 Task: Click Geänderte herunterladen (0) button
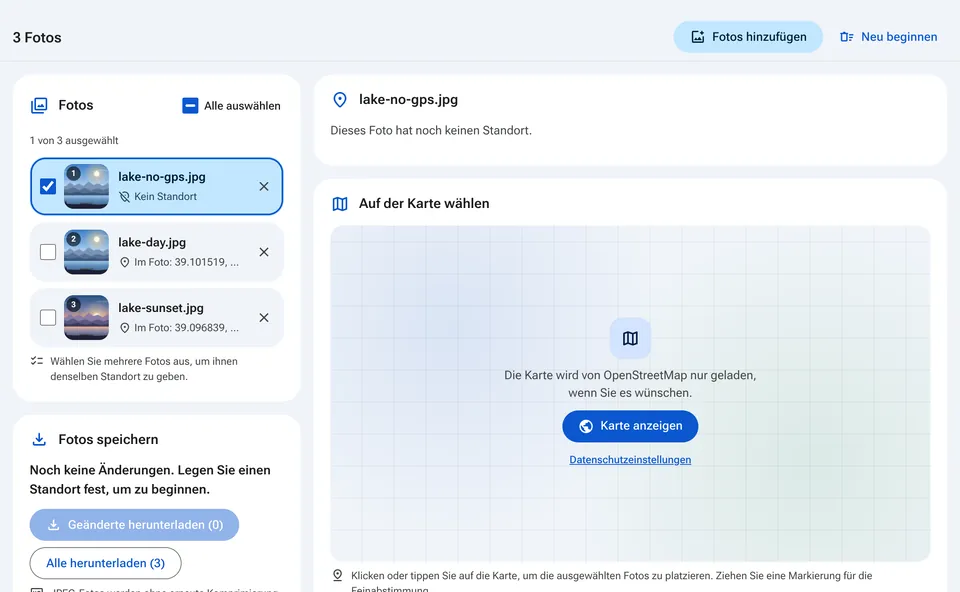(x=134, y=525)
